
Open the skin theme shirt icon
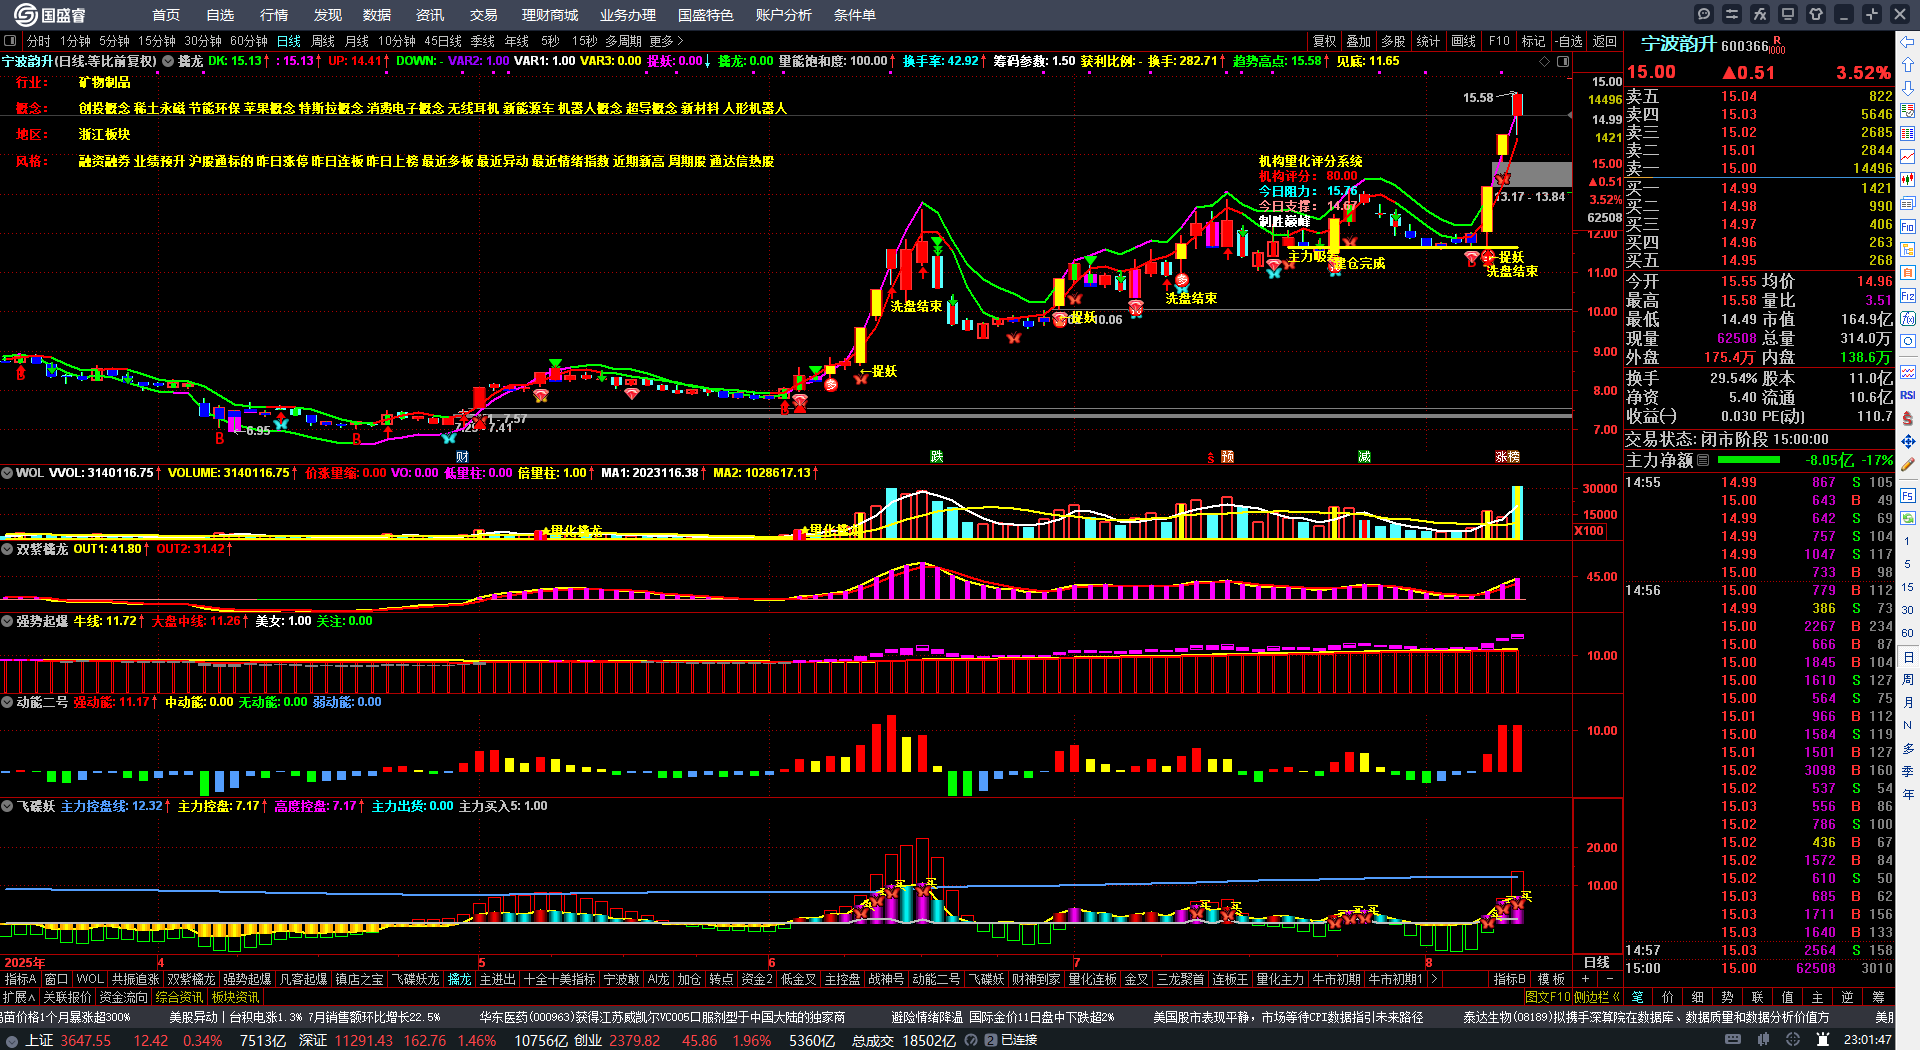coord(1816,14)
